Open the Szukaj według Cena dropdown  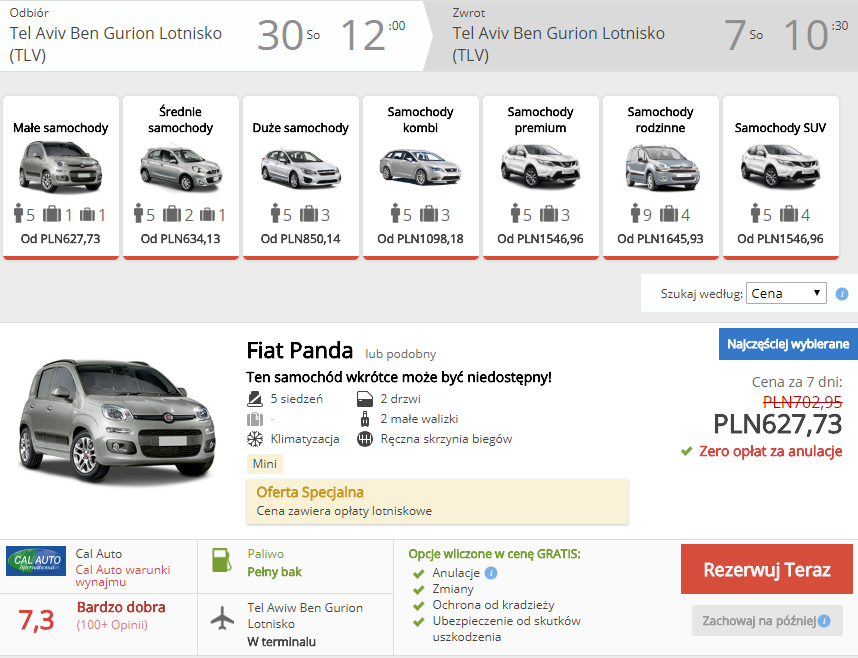pos(786,293)
